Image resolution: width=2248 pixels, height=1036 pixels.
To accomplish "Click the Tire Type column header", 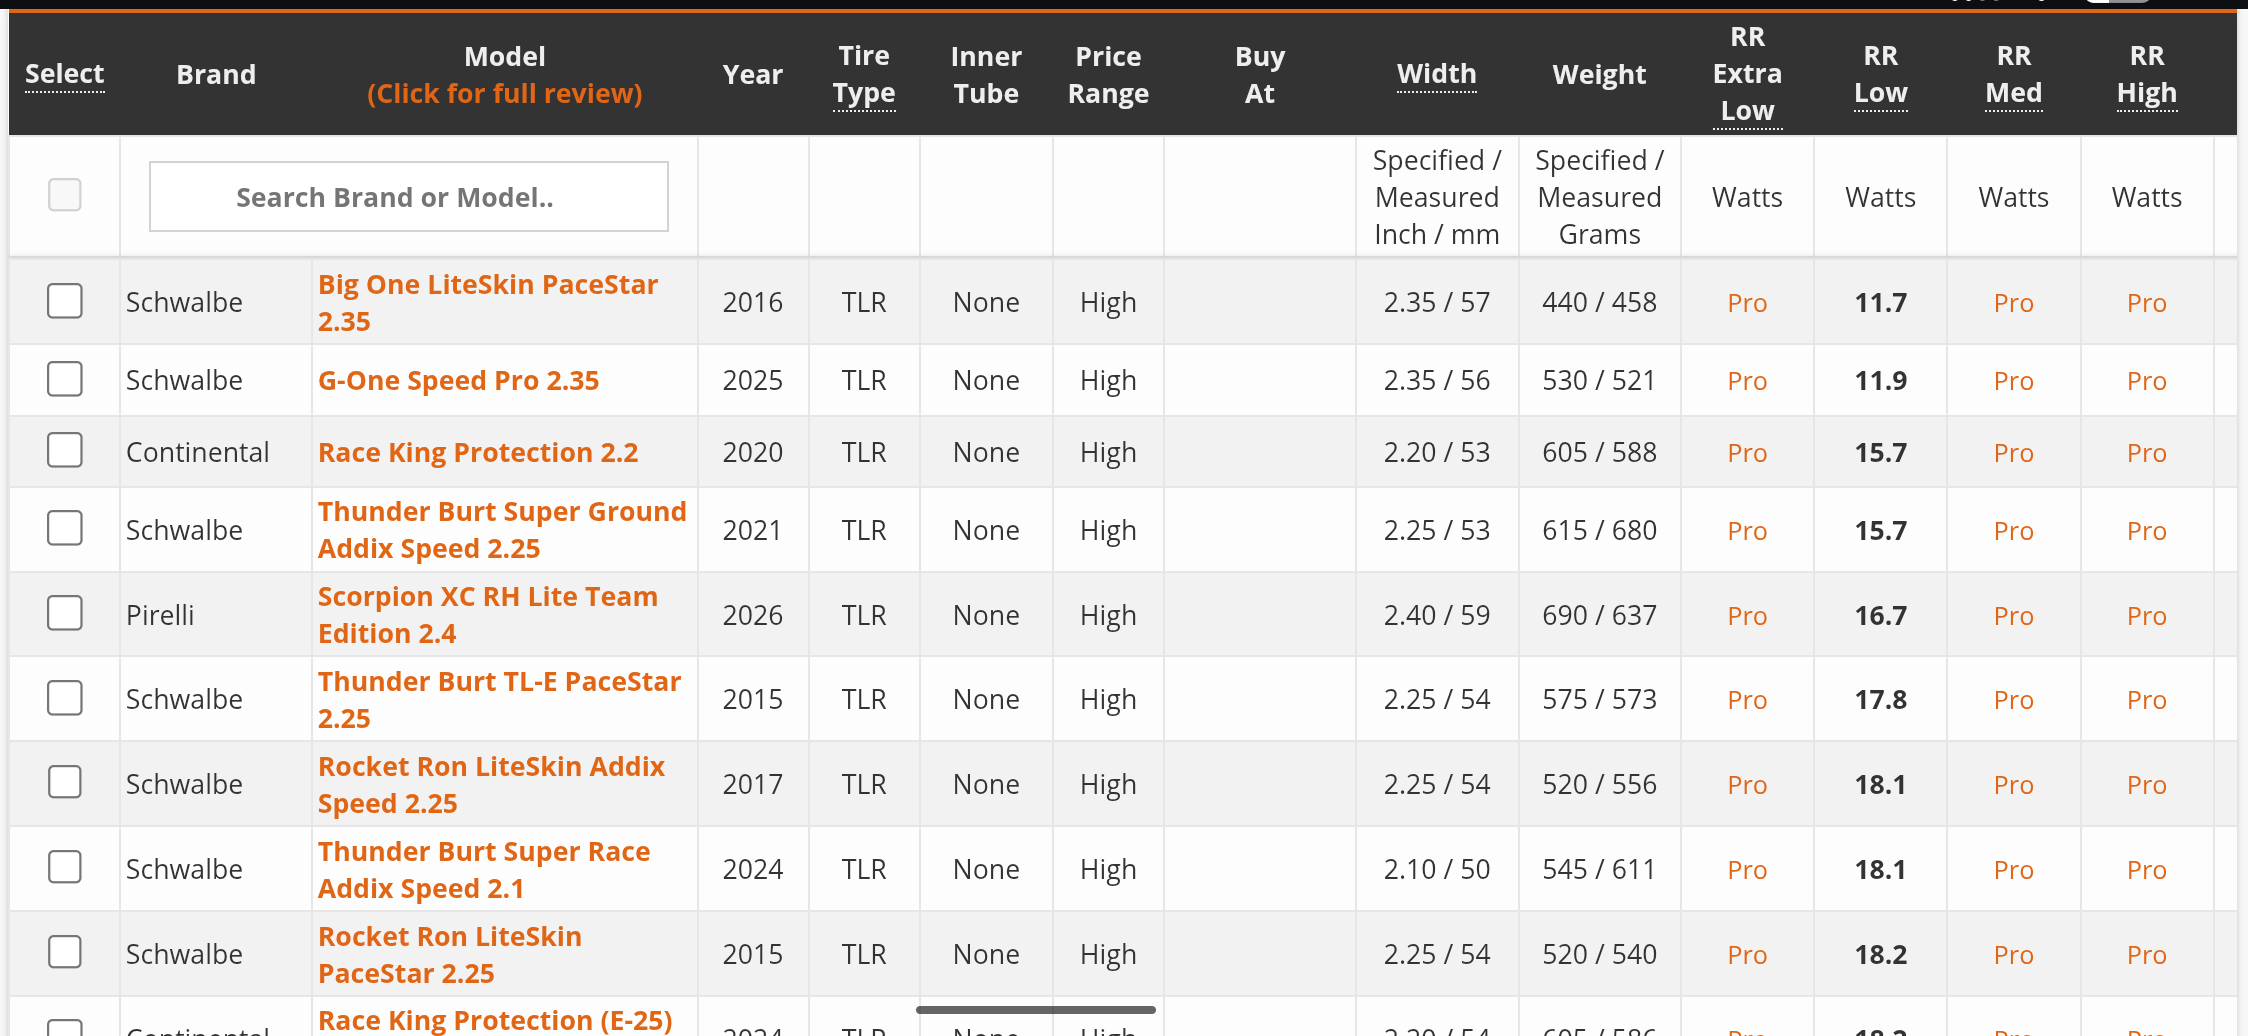I will (864, 75).
